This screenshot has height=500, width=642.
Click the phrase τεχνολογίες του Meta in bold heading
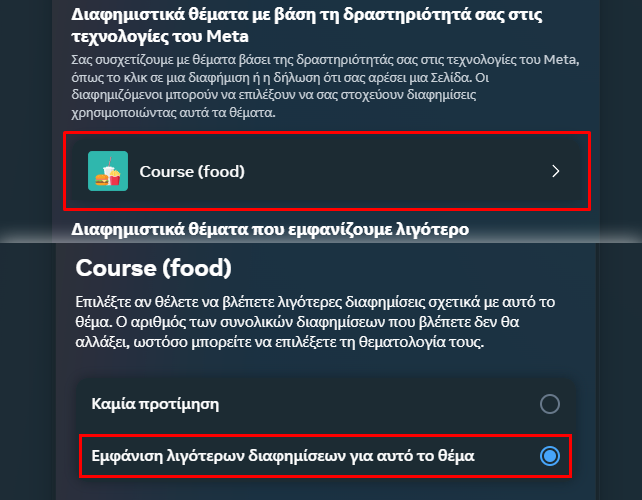tap(160, 36)
